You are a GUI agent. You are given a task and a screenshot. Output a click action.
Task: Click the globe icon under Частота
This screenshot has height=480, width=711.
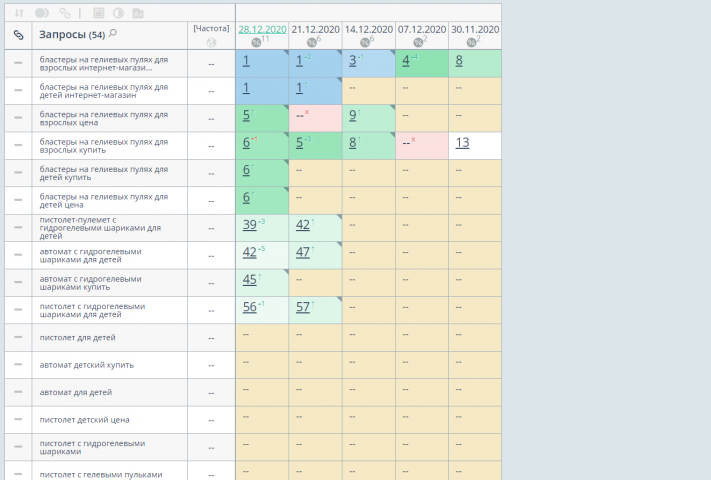click(211, 43)
